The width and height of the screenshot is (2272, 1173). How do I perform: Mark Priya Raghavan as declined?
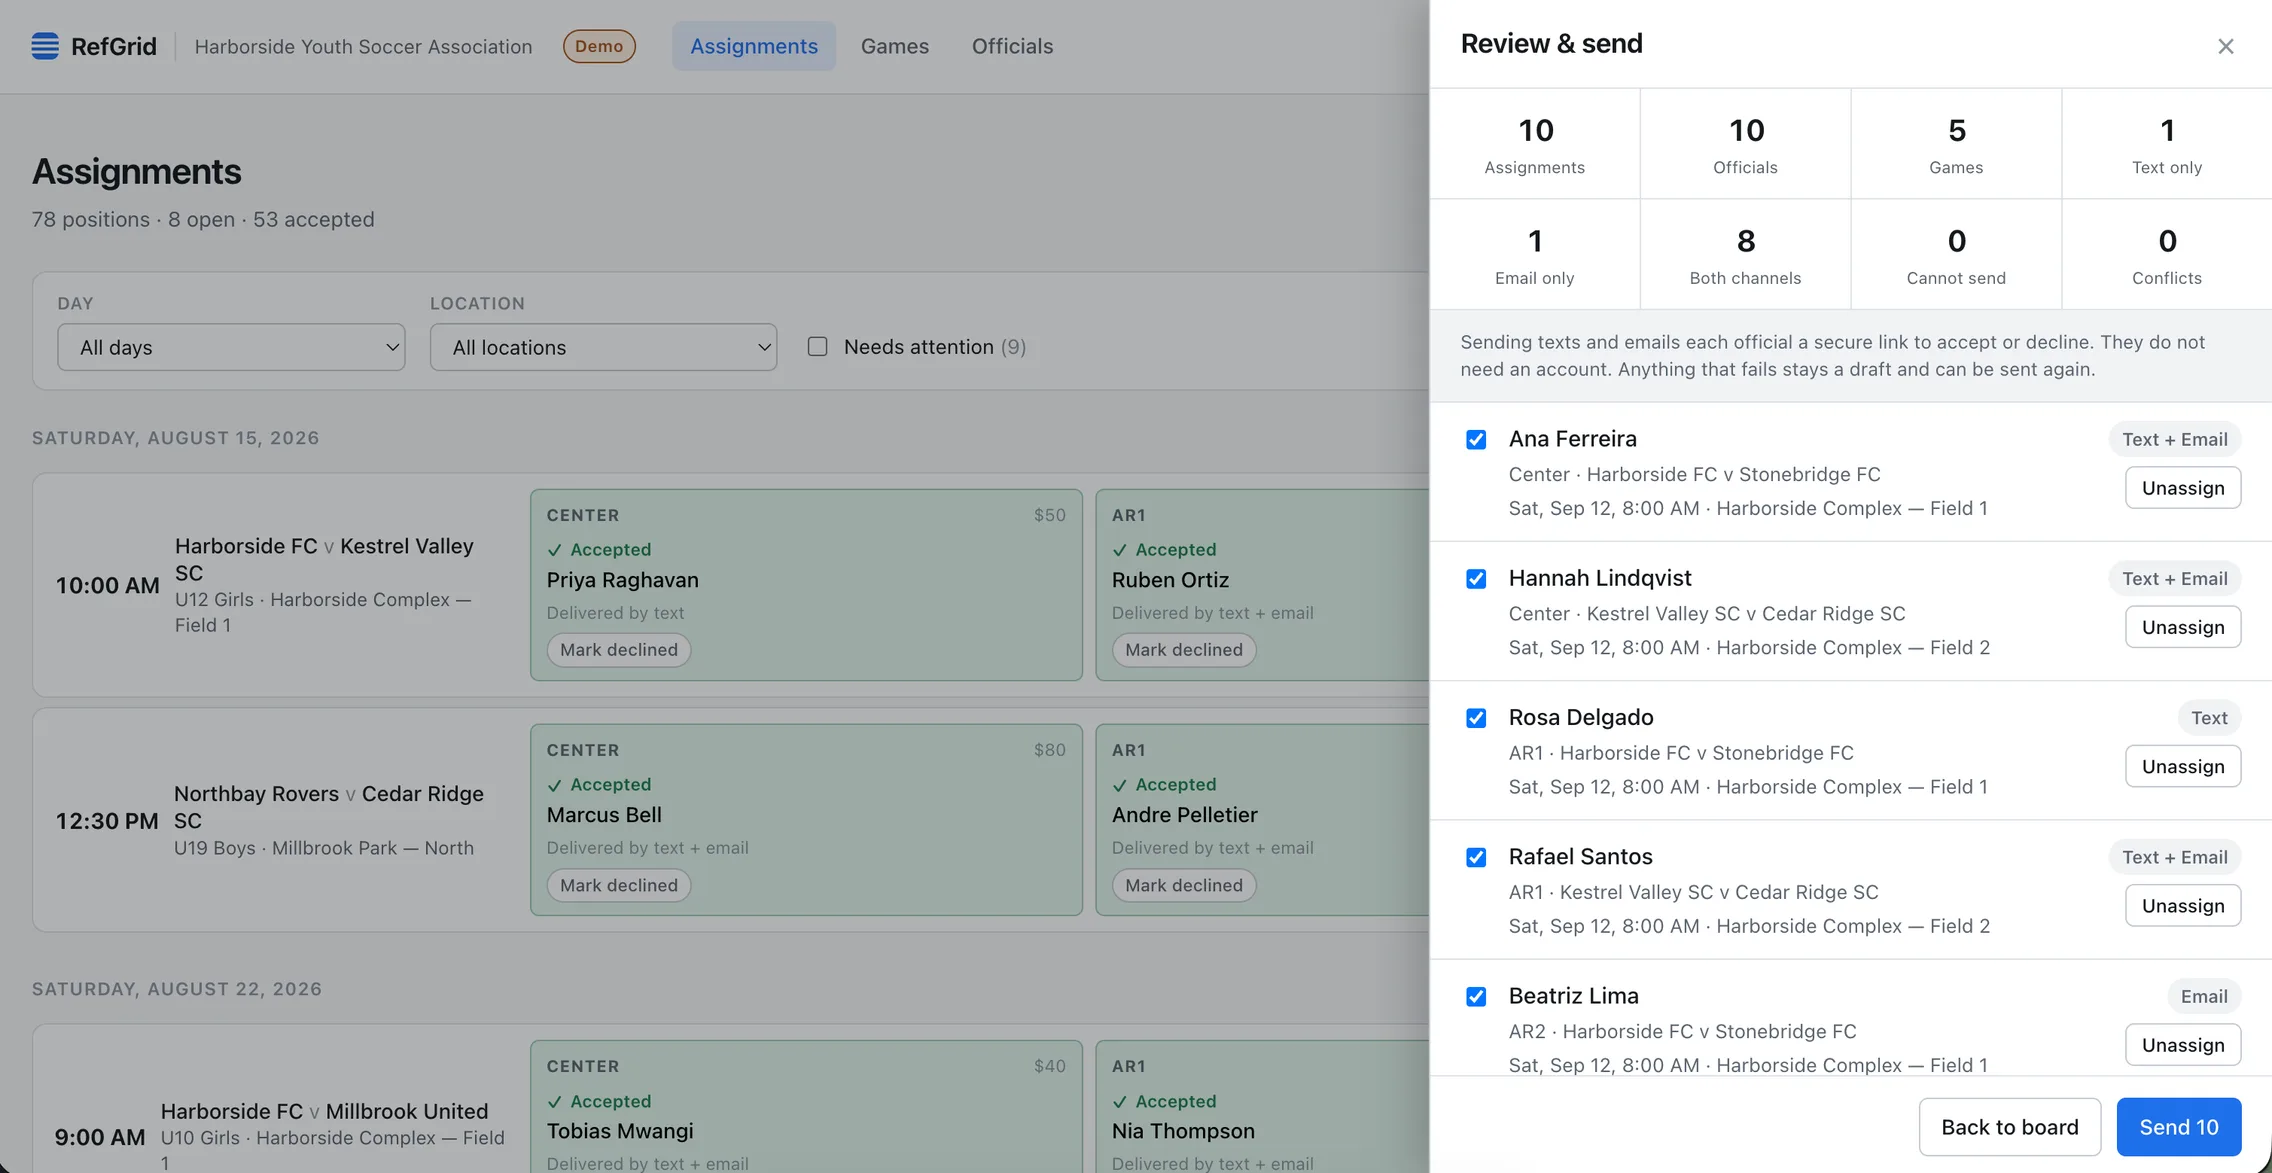[618, 650]
